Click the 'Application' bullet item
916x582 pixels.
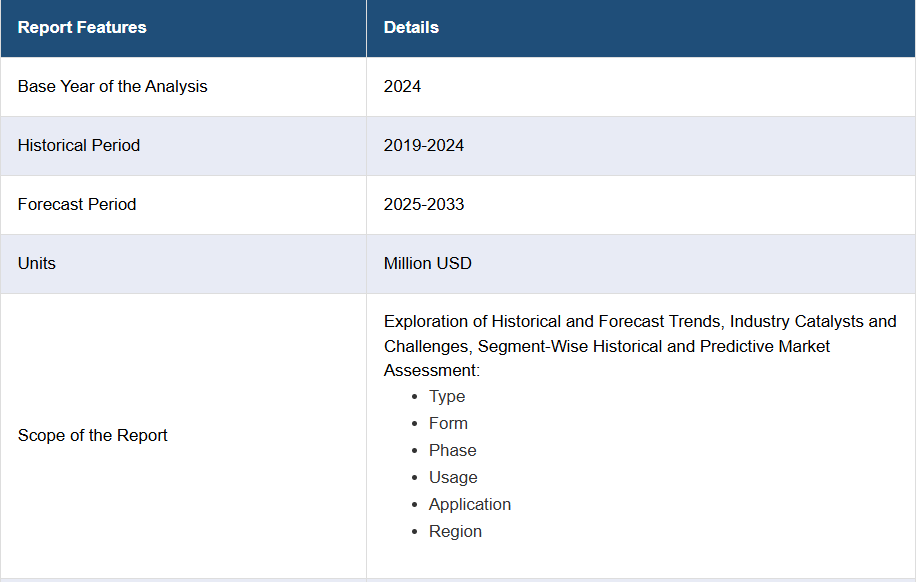pos(470,504)
